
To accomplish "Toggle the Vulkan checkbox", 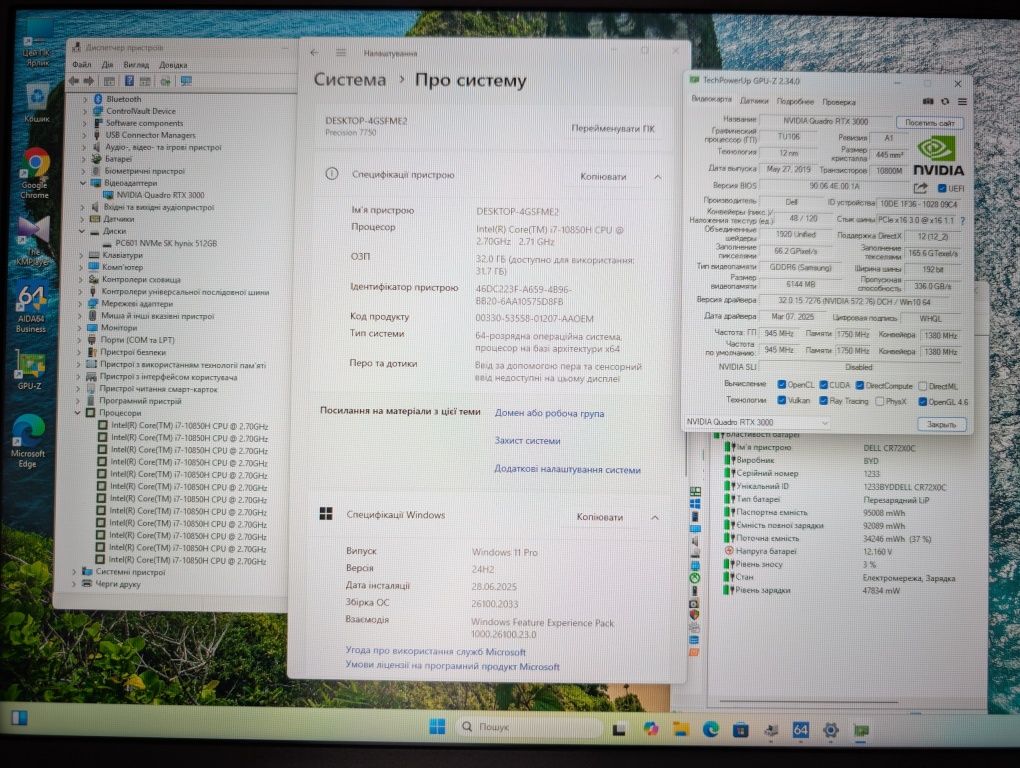I will click(x=782, y=400).
